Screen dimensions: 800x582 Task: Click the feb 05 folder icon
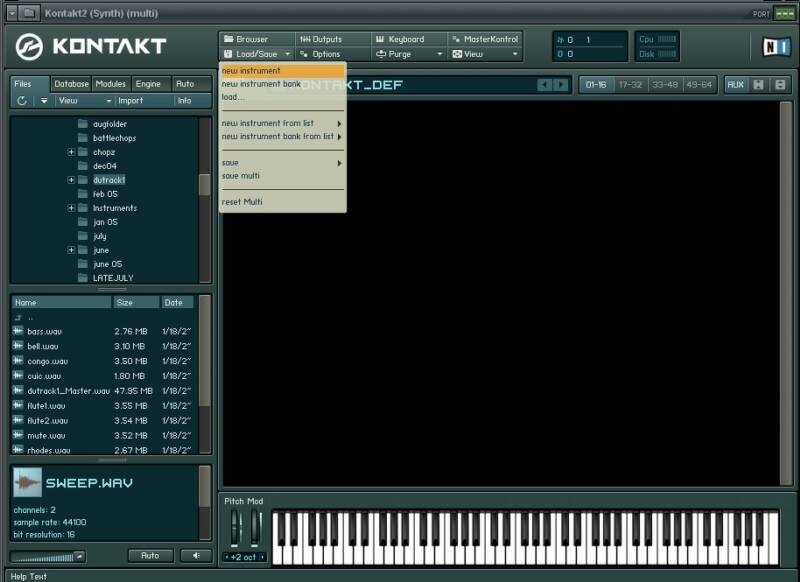pyautogui.click(x=83, y=194)
